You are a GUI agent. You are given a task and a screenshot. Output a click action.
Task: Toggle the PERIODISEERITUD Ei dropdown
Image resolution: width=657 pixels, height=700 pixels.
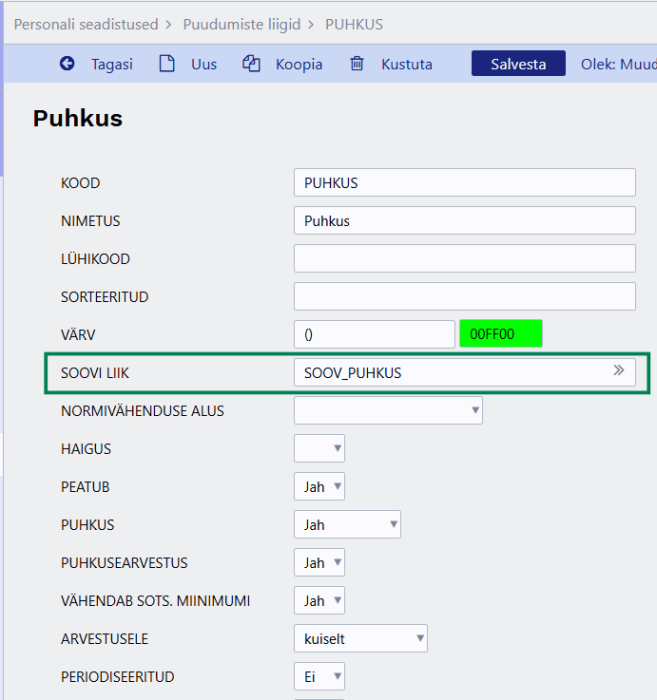(319, 677)
